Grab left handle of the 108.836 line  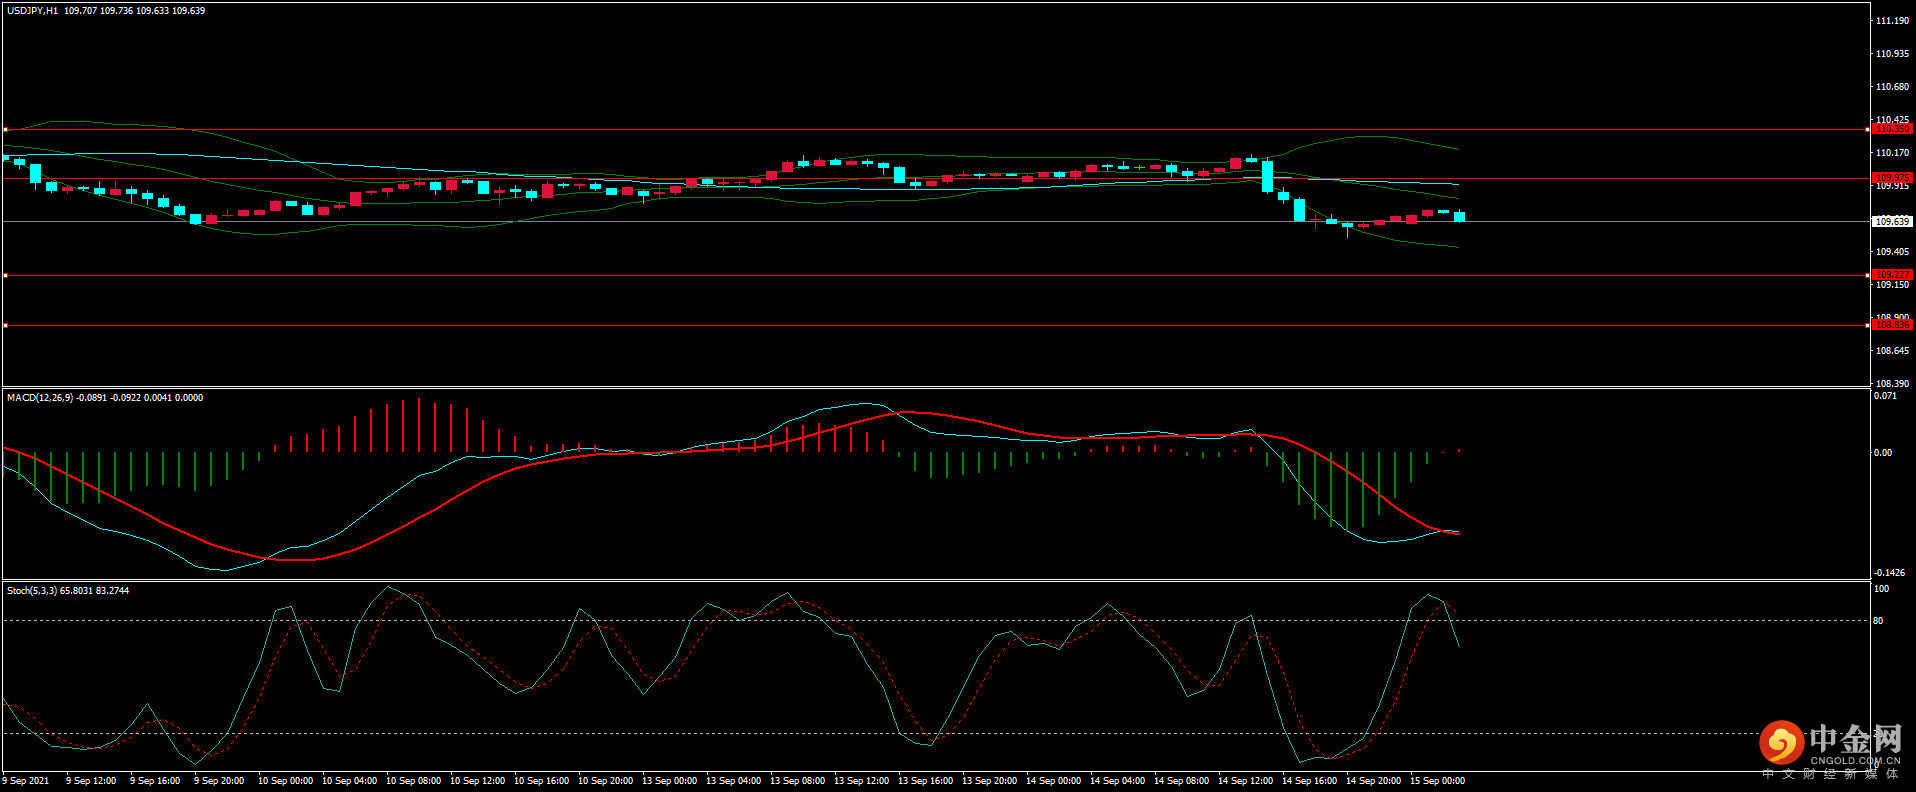pos(5,325)
